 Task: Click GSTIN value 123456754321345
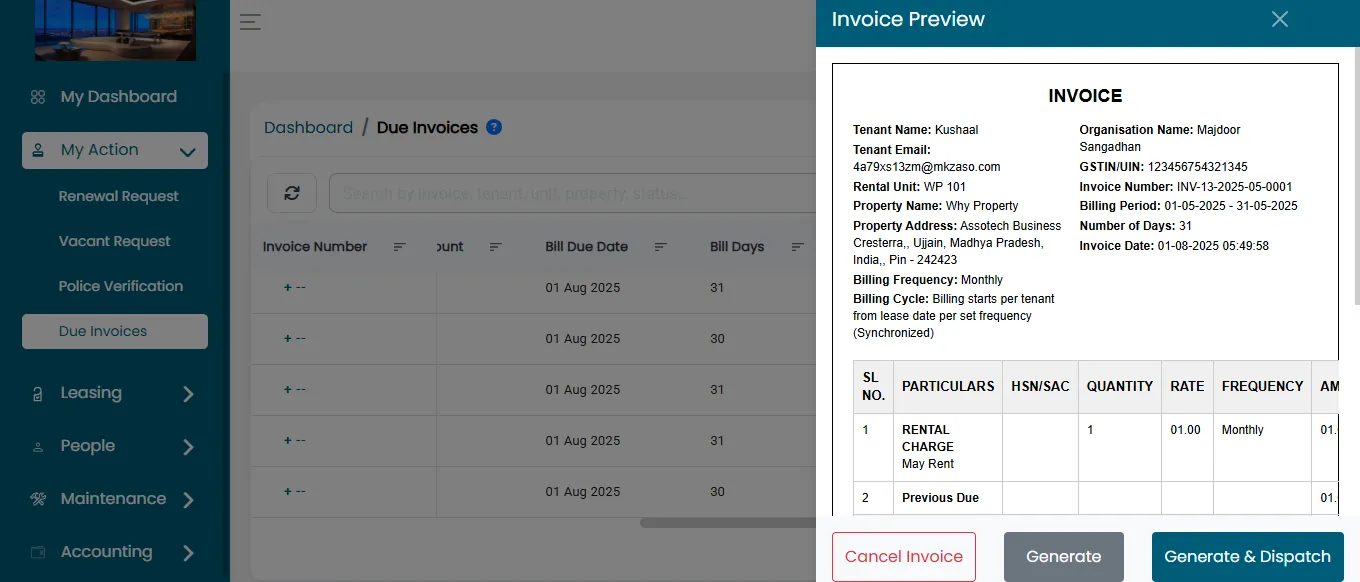point(1198,167)
